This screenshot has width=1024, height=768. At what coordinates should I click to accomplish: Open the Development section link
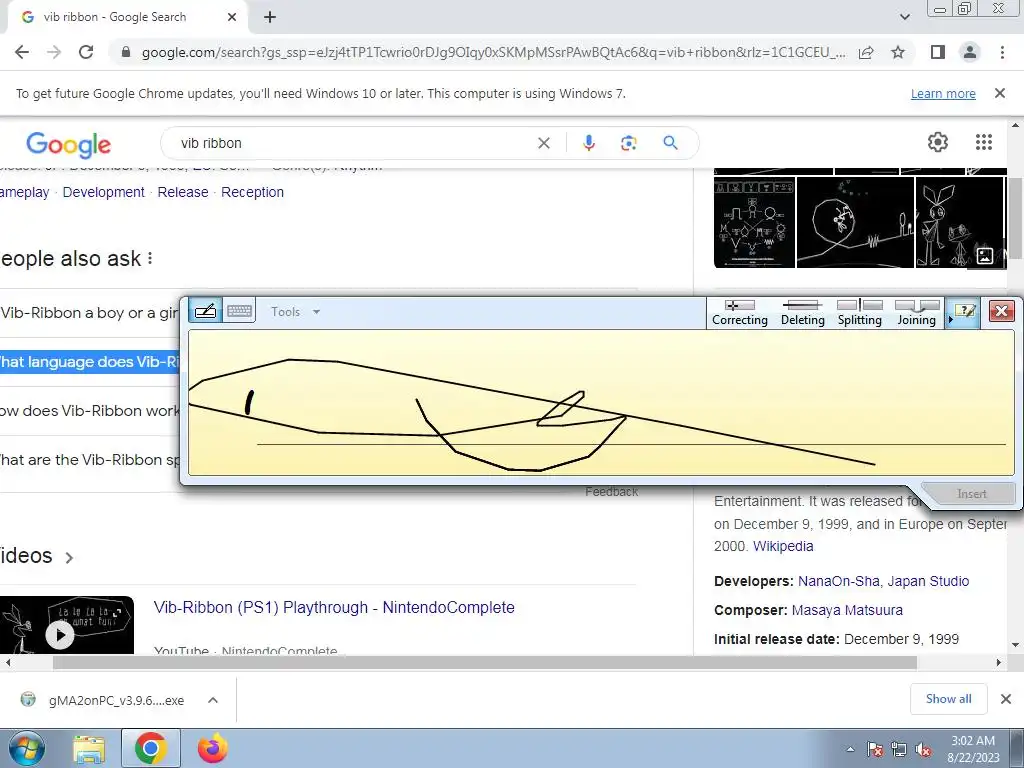coord(103,192)
